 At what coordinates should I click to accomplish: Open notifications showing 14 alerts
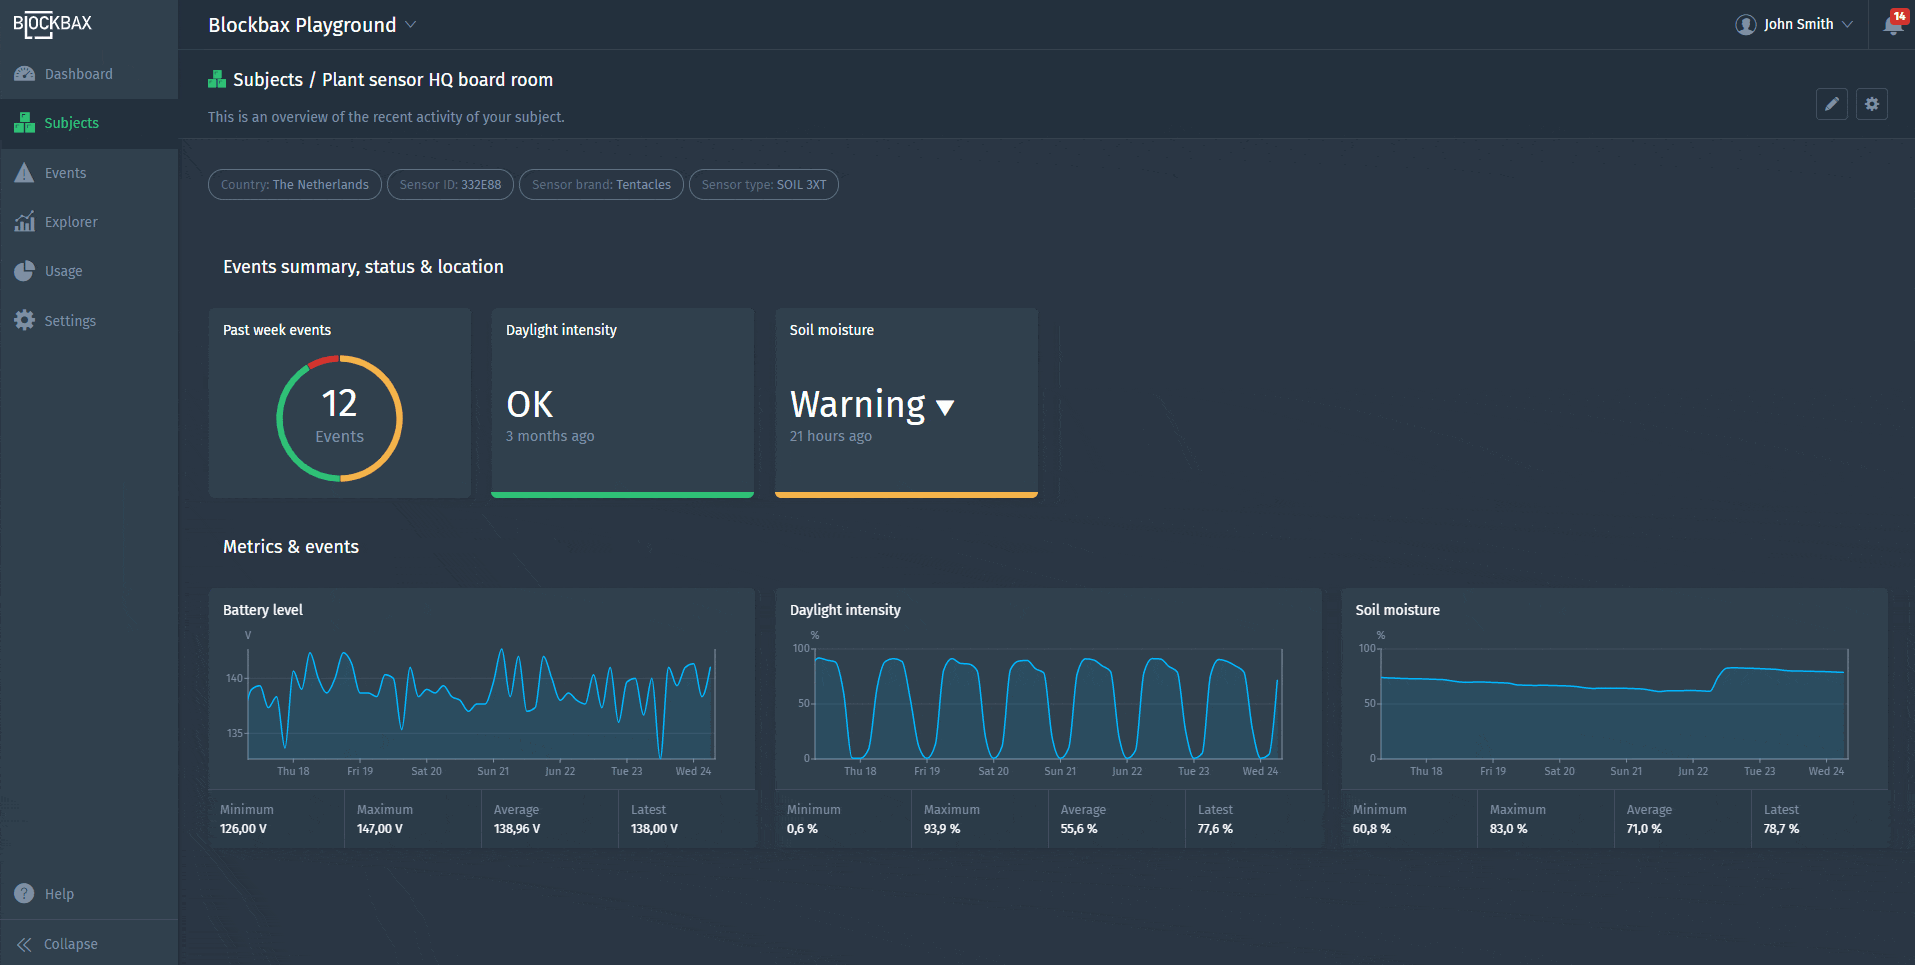[1893, 23]
